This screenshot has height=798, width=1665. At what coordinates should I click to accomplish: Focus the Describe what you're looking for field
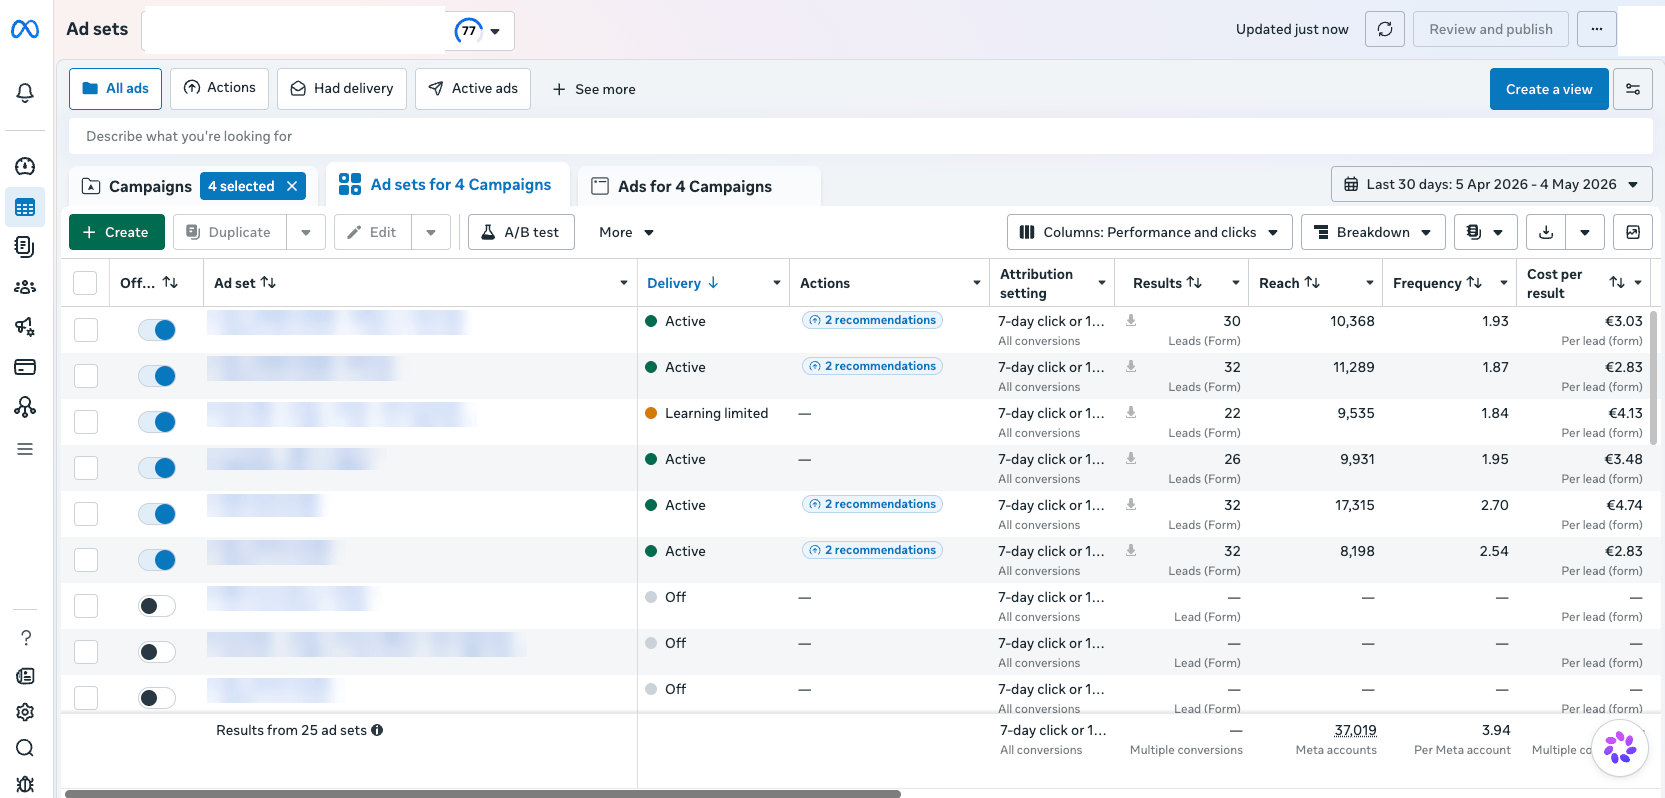(861, 136)
